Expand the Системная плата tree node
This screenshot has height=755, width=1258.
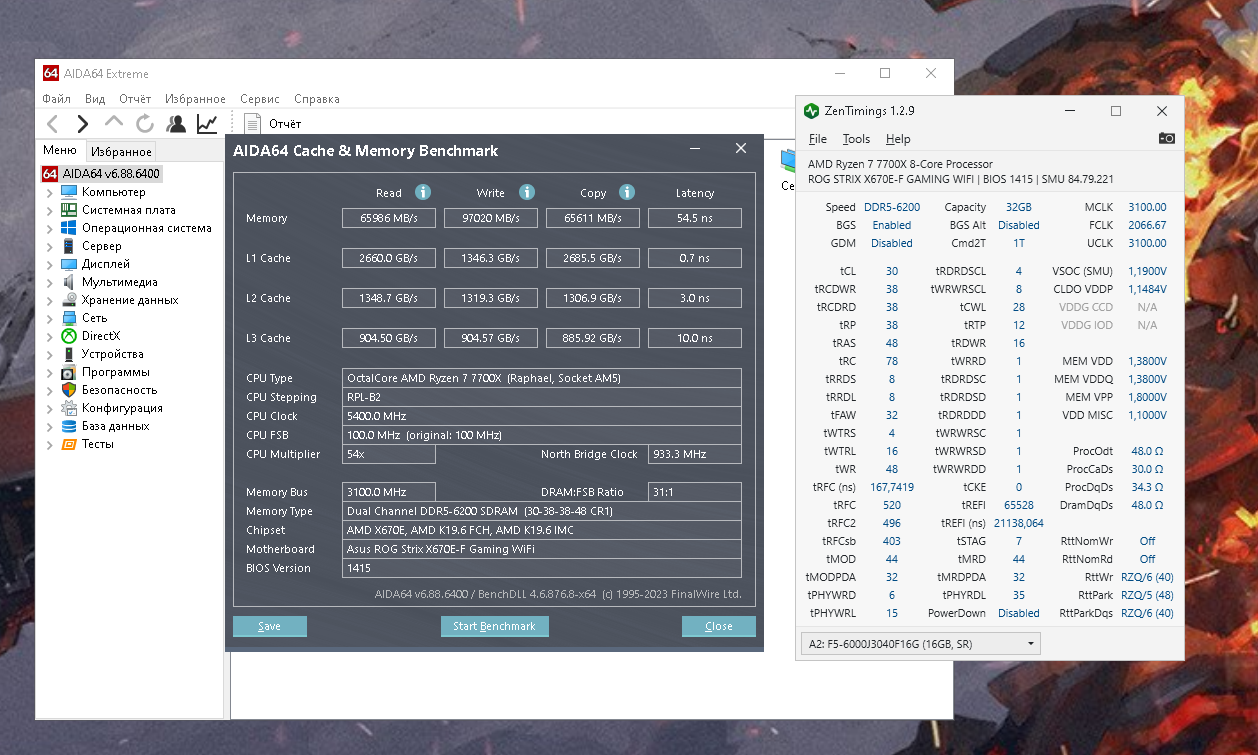pyautogui.click(x=50, y=210)
